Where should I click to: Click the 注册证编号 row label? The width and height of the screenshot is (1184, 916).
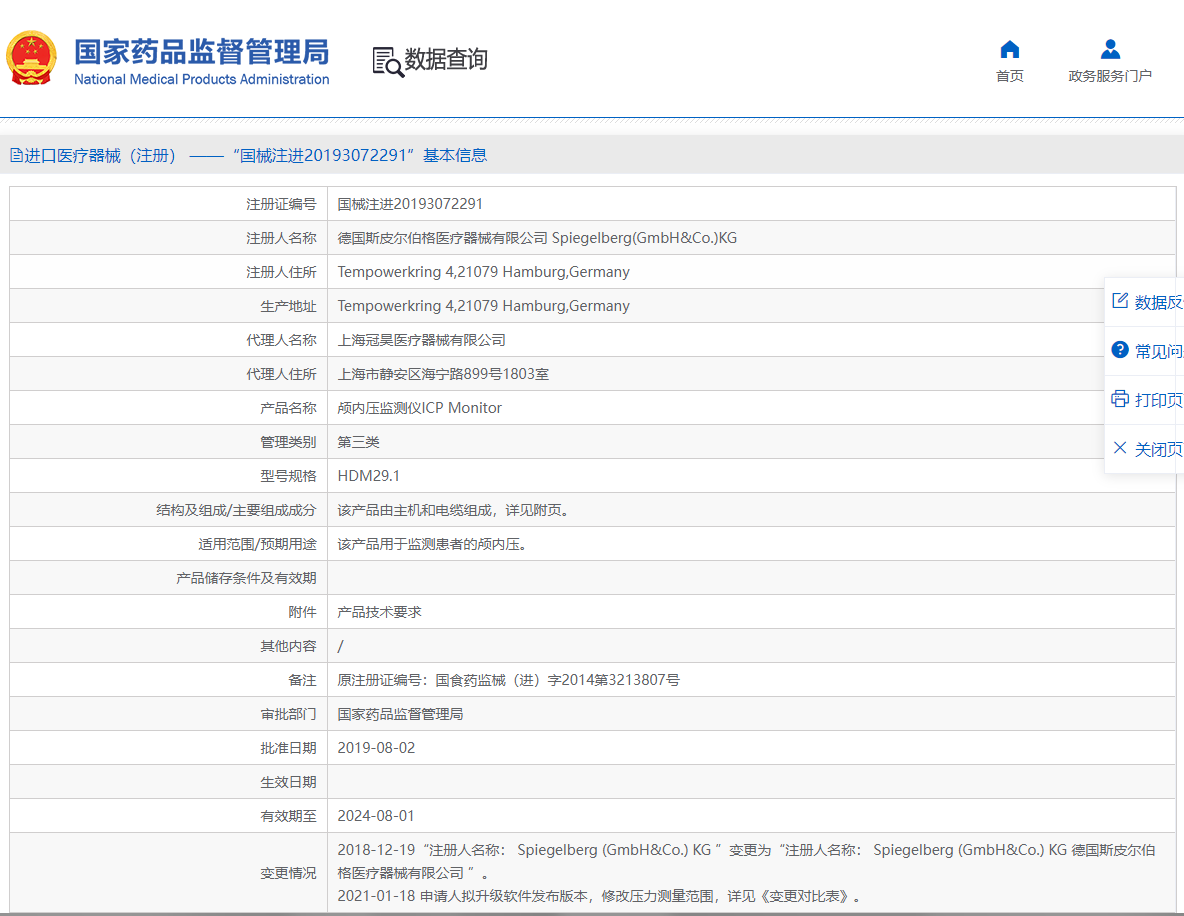281,205
